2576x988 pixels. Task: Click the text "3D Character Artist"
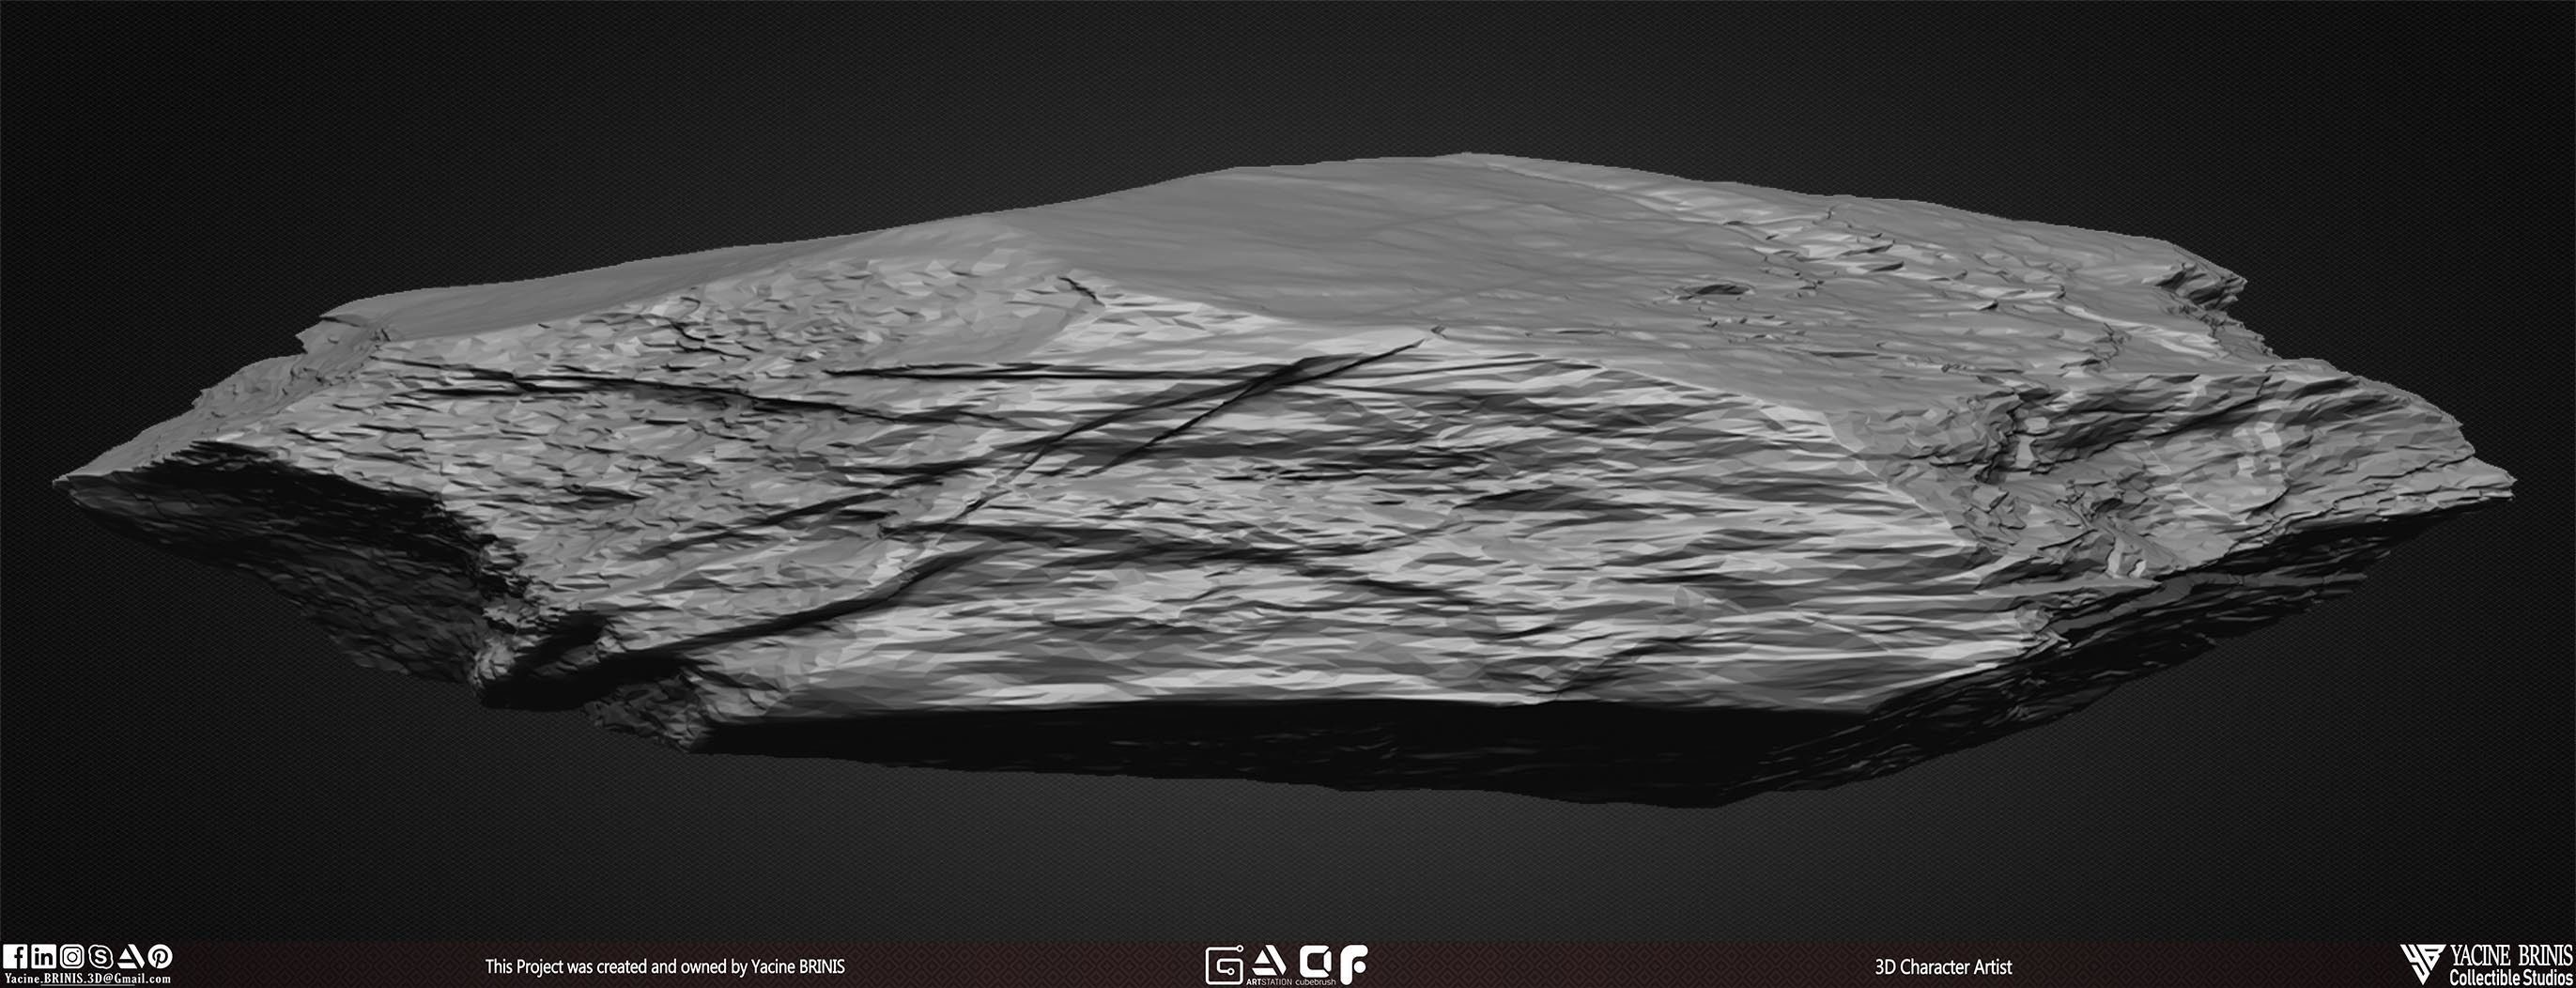click(1944, 967)
